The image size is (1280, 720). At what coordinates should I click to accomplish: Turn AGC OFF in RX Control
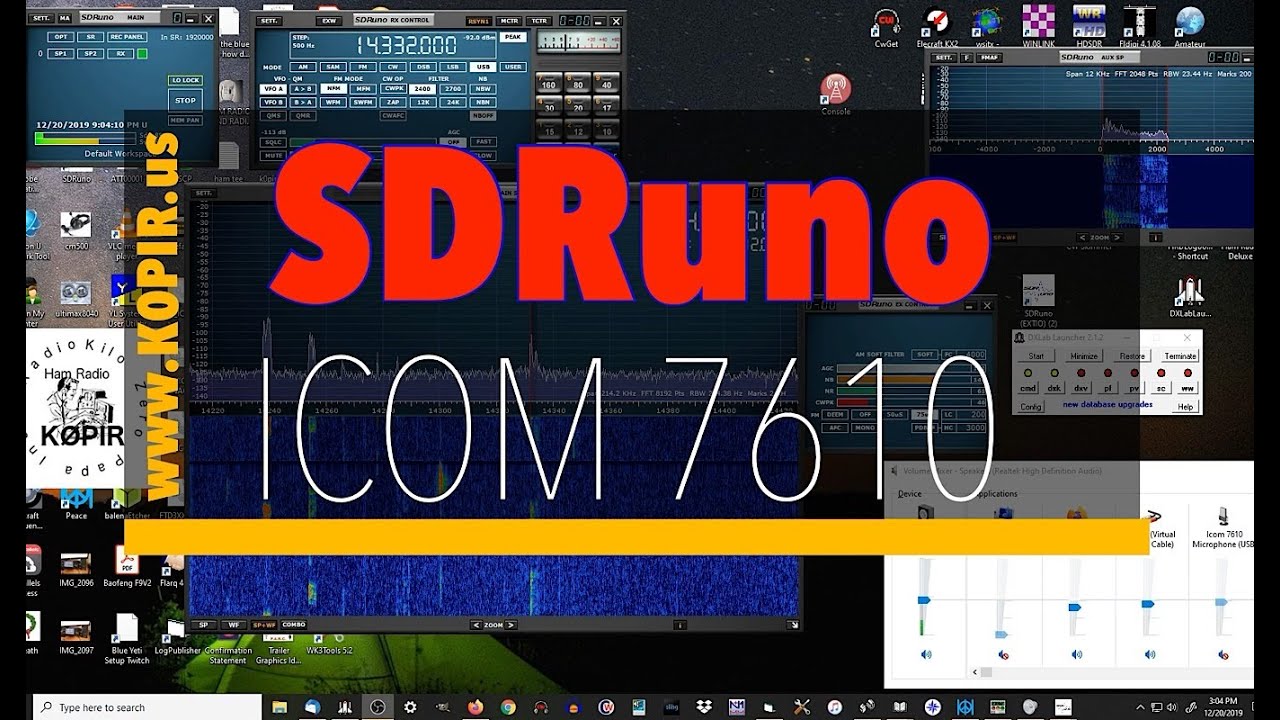coord(453,142)
